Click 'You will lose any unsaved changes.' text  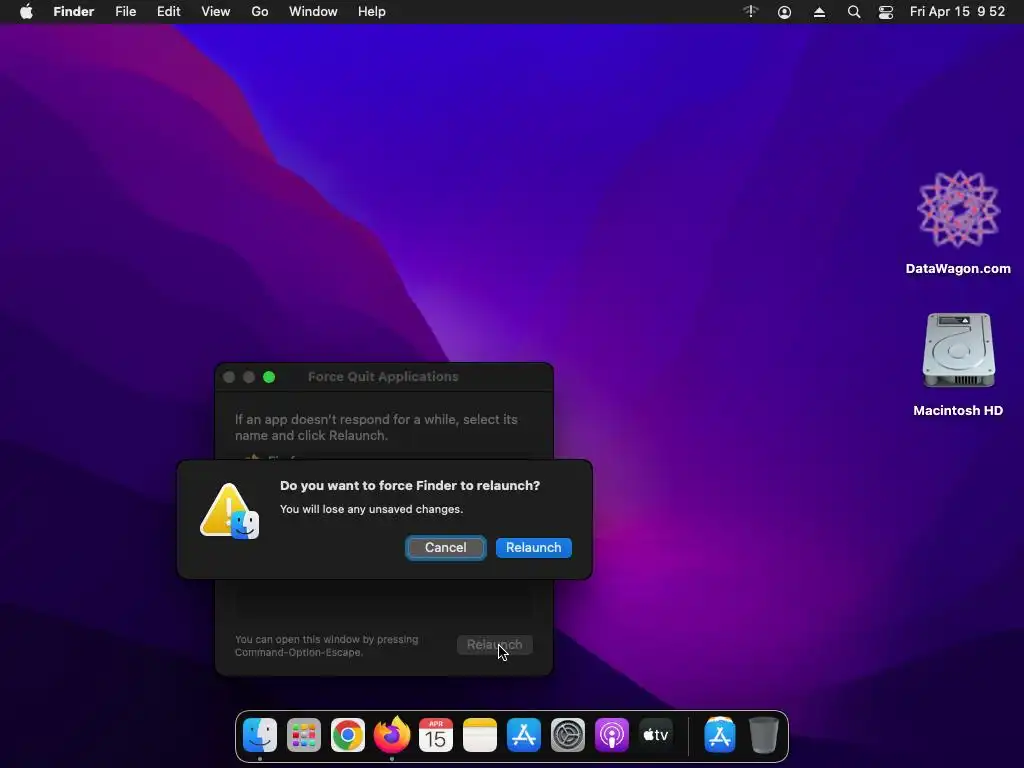(x=372, y=509)
